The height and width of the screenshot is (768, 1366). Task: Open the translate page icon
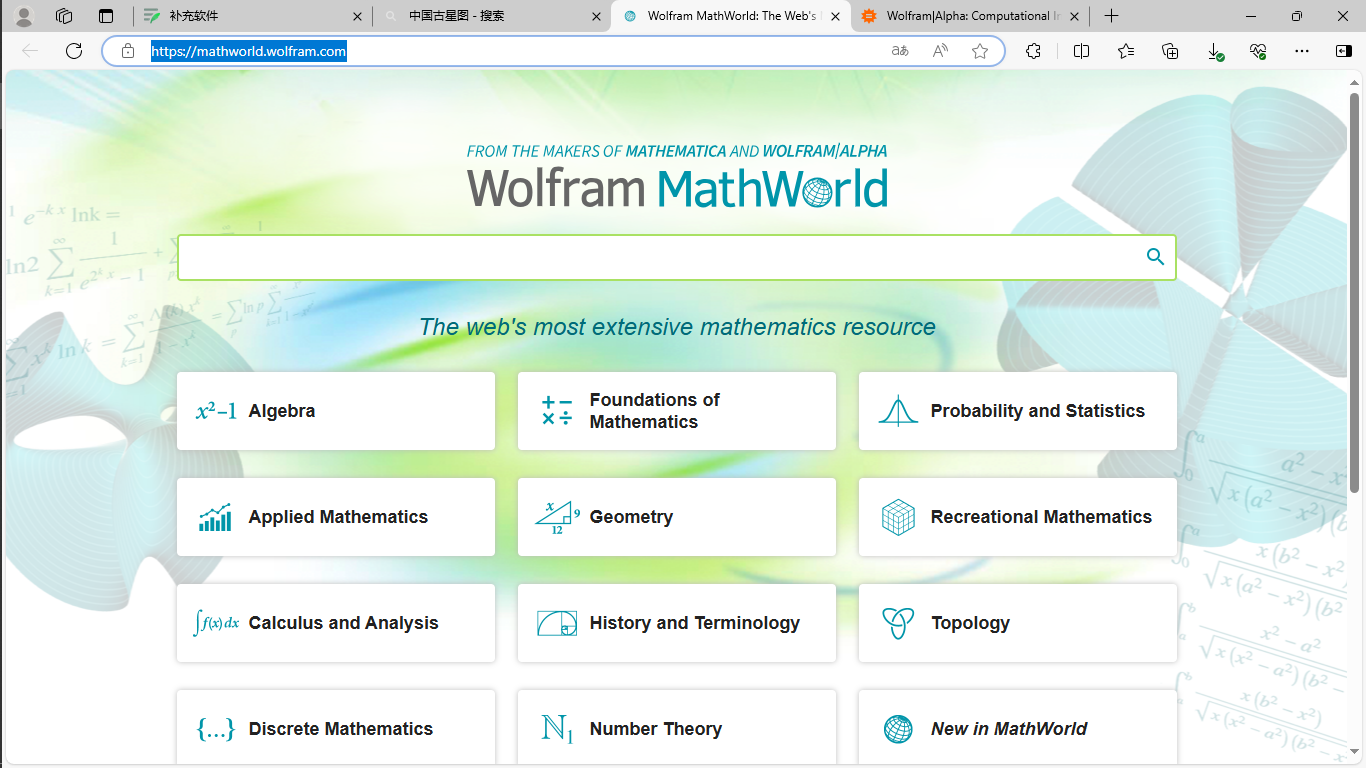pos(900,51)
